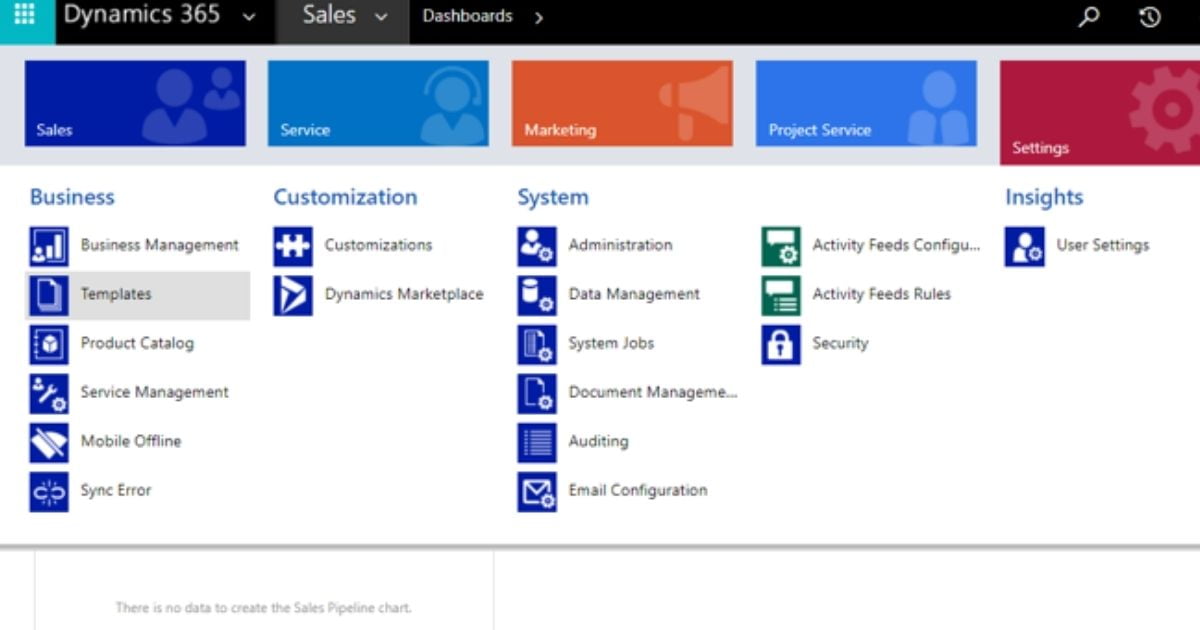Click the Sales module label in navbar
Image resolution: width=1200 pixels, height=630 pixels.
tap(329, 16)
